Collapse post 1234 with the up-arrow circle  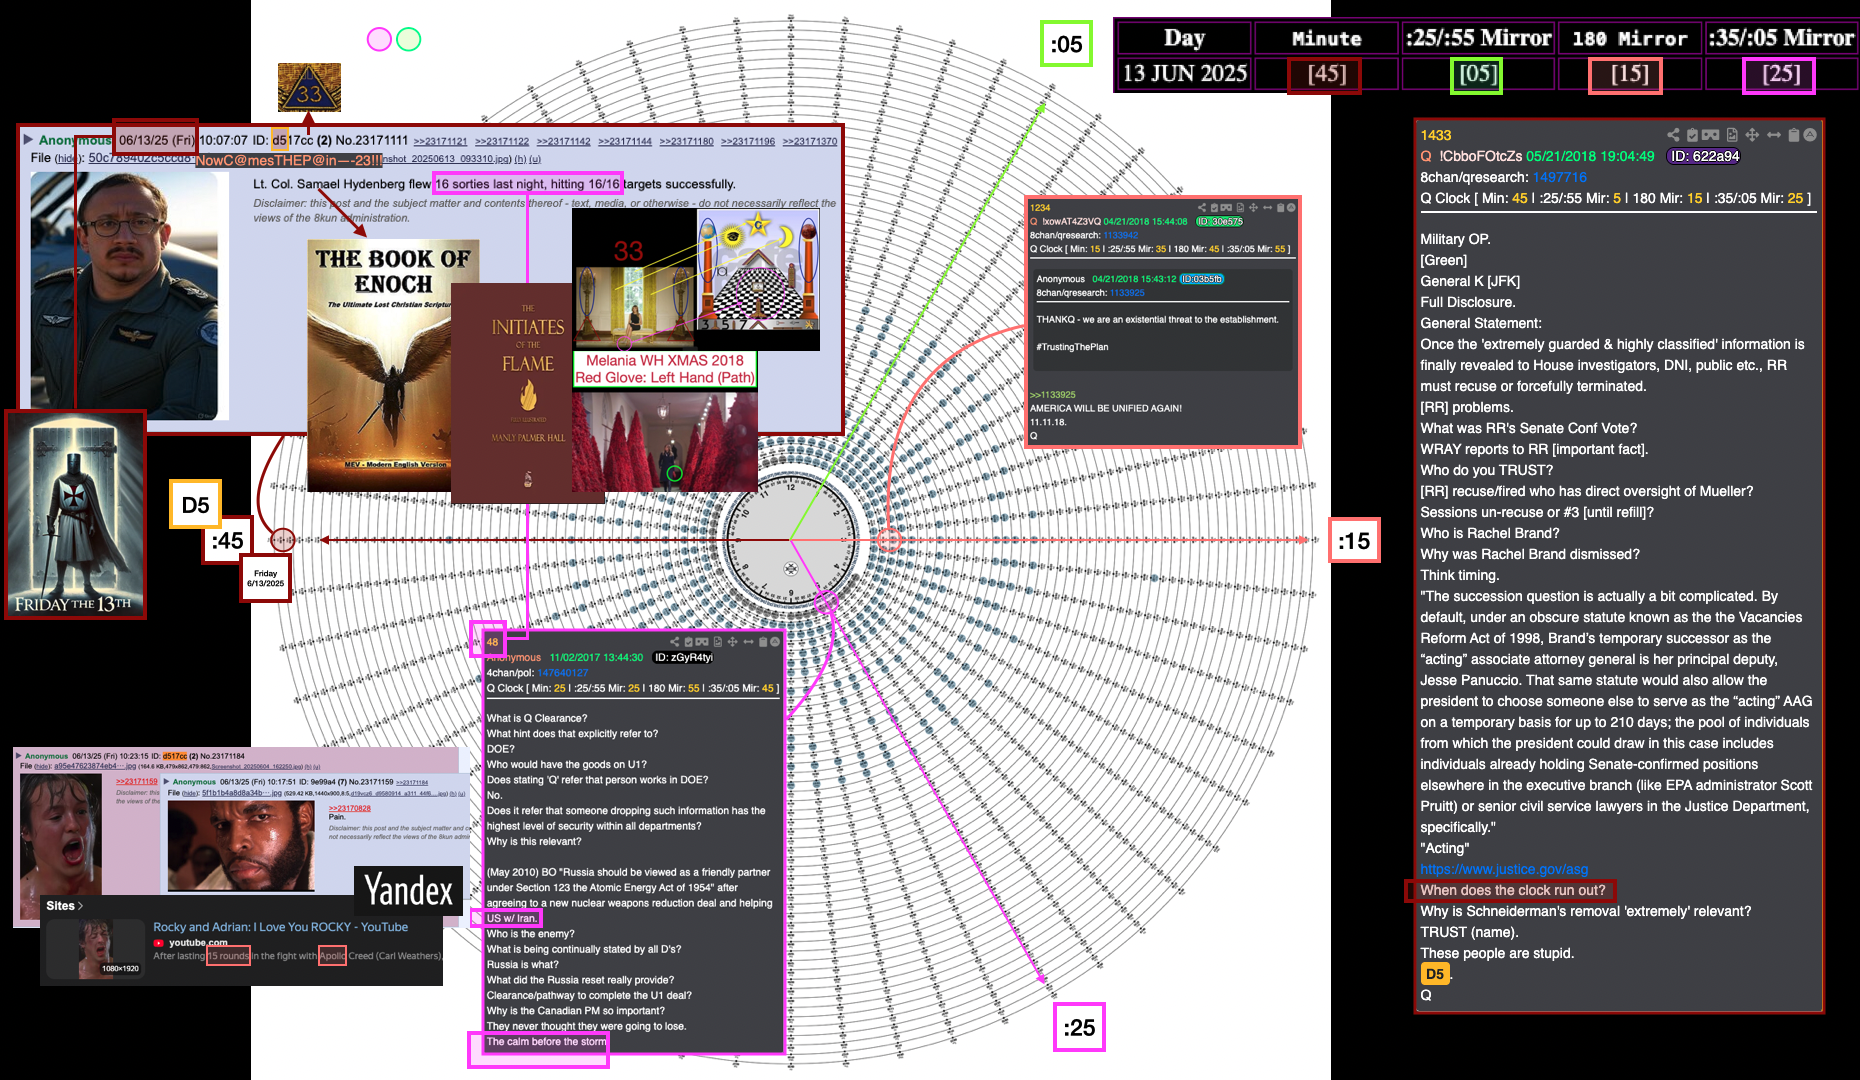pos(1291,208)
